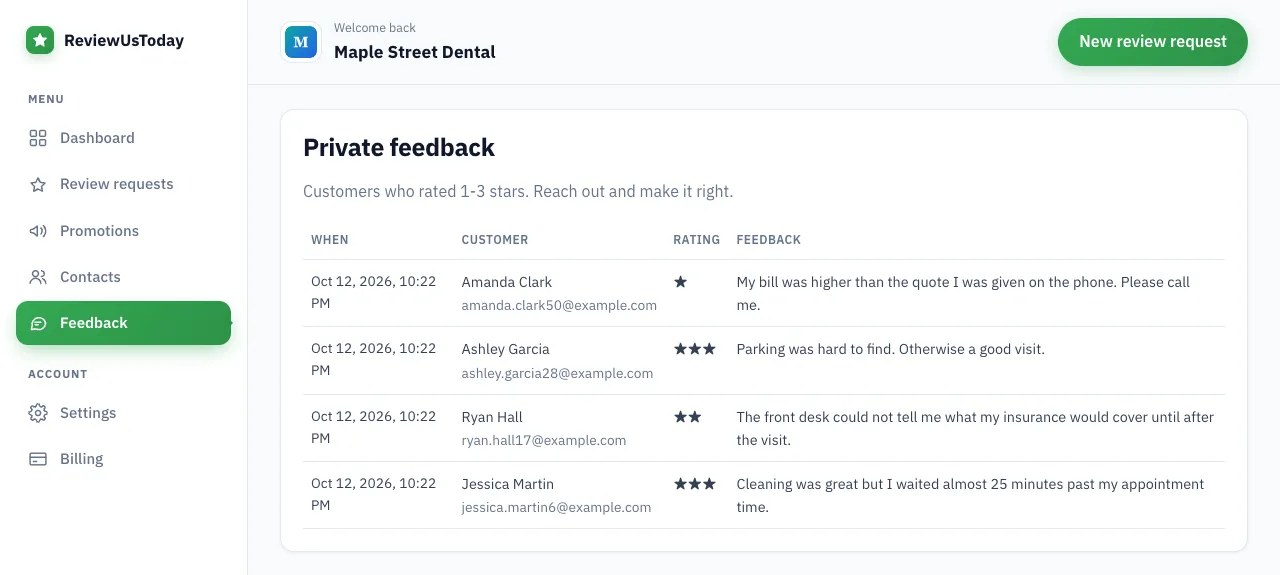Click the feedback about parking

(891, 349)
